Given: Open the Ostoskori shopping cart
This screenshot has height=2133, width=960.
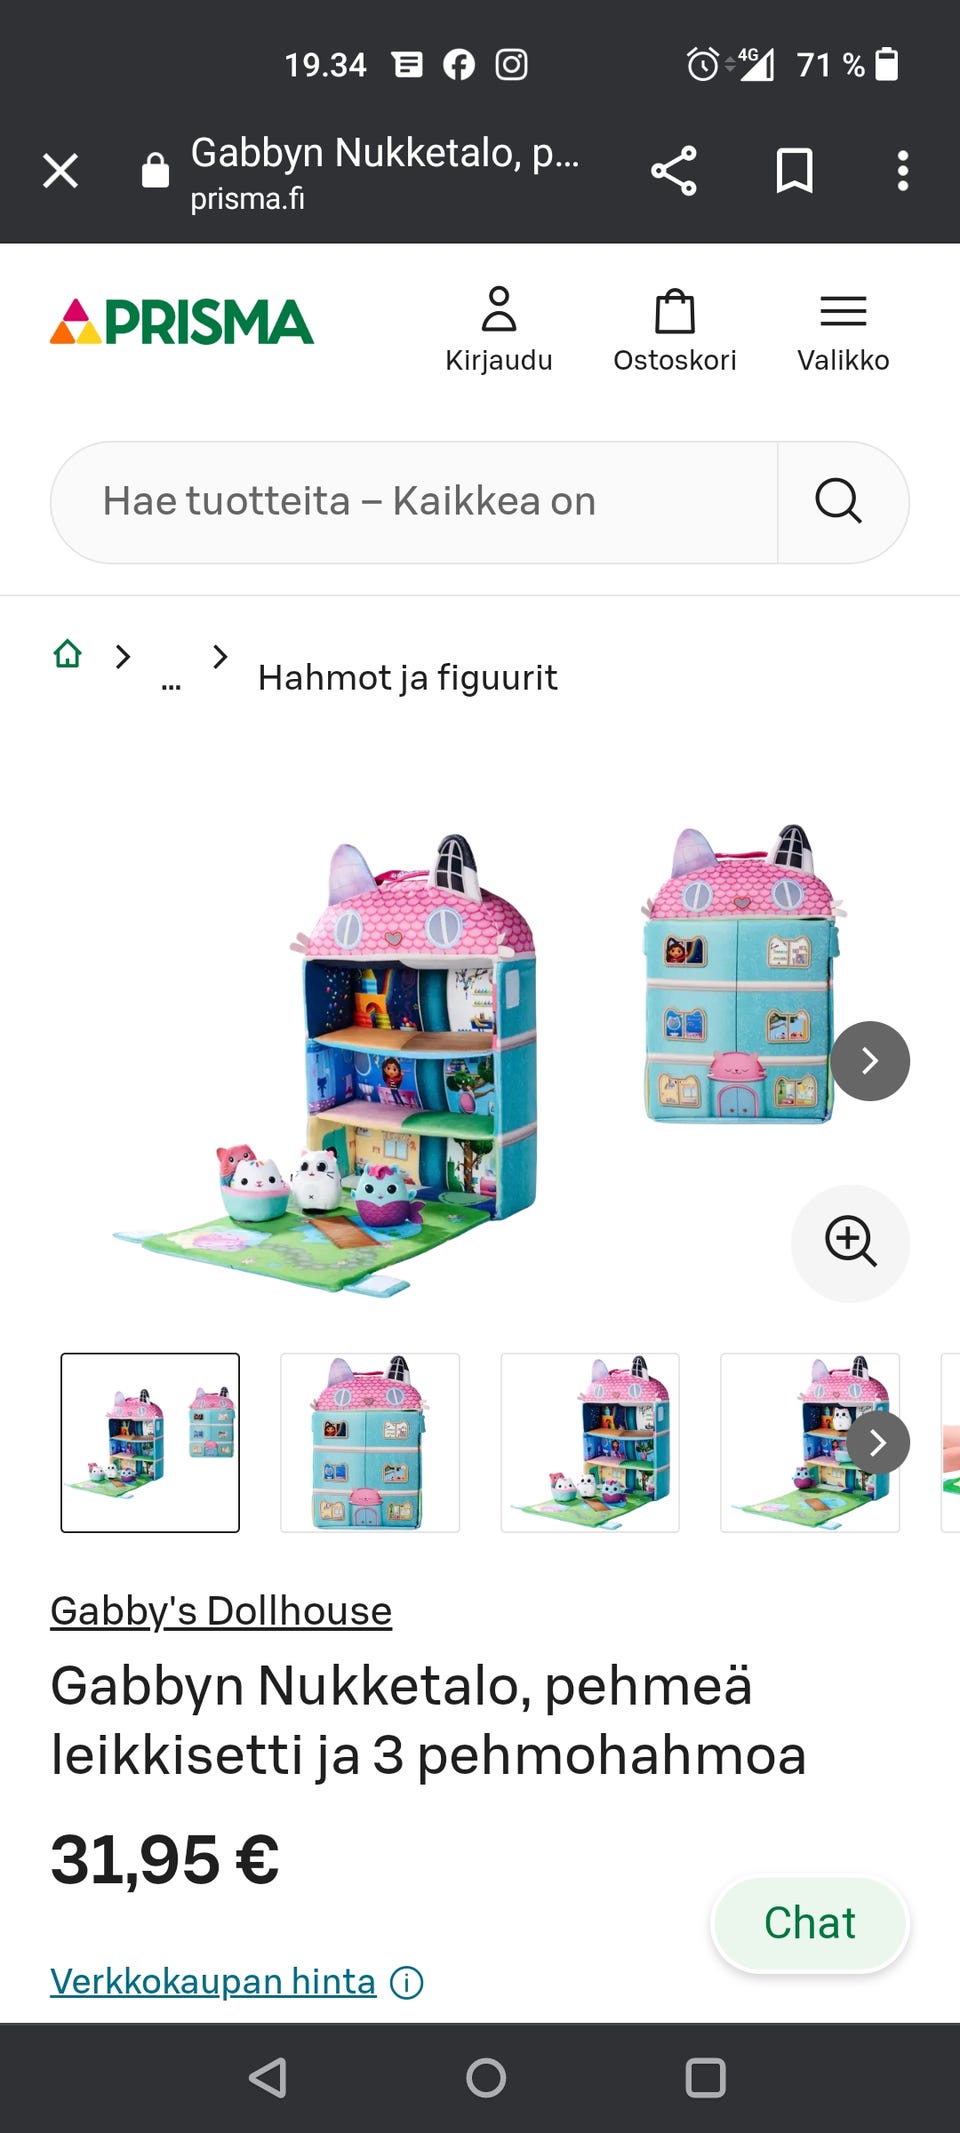Looking at the screenshot, I should [675, 329].
